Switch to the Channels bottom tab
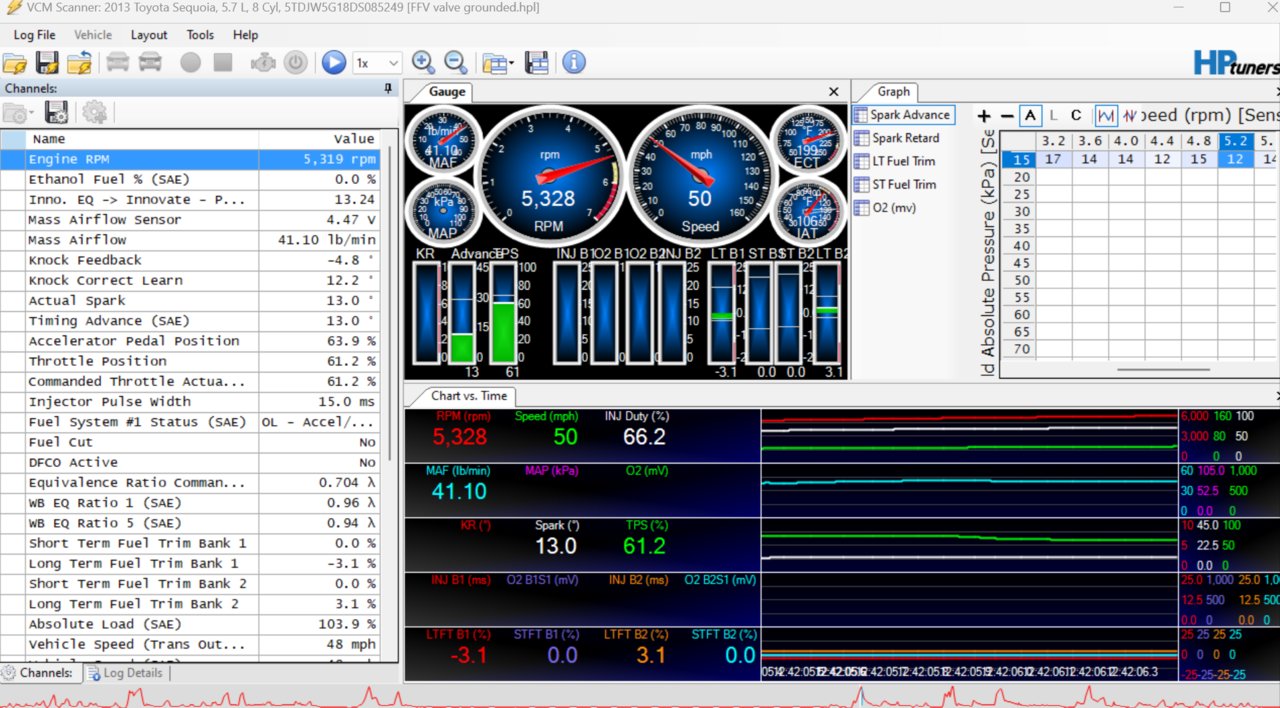Image resolution: width=1280 pixels, height=708 pixels. [40, 673]
